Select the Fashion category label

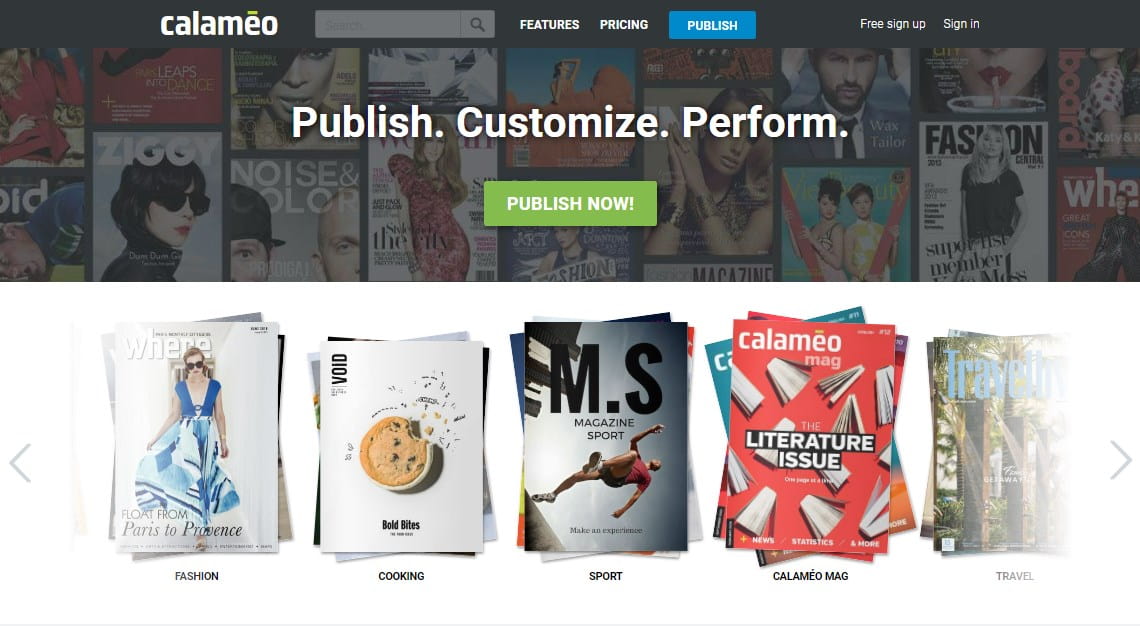[x=196, y=576]
